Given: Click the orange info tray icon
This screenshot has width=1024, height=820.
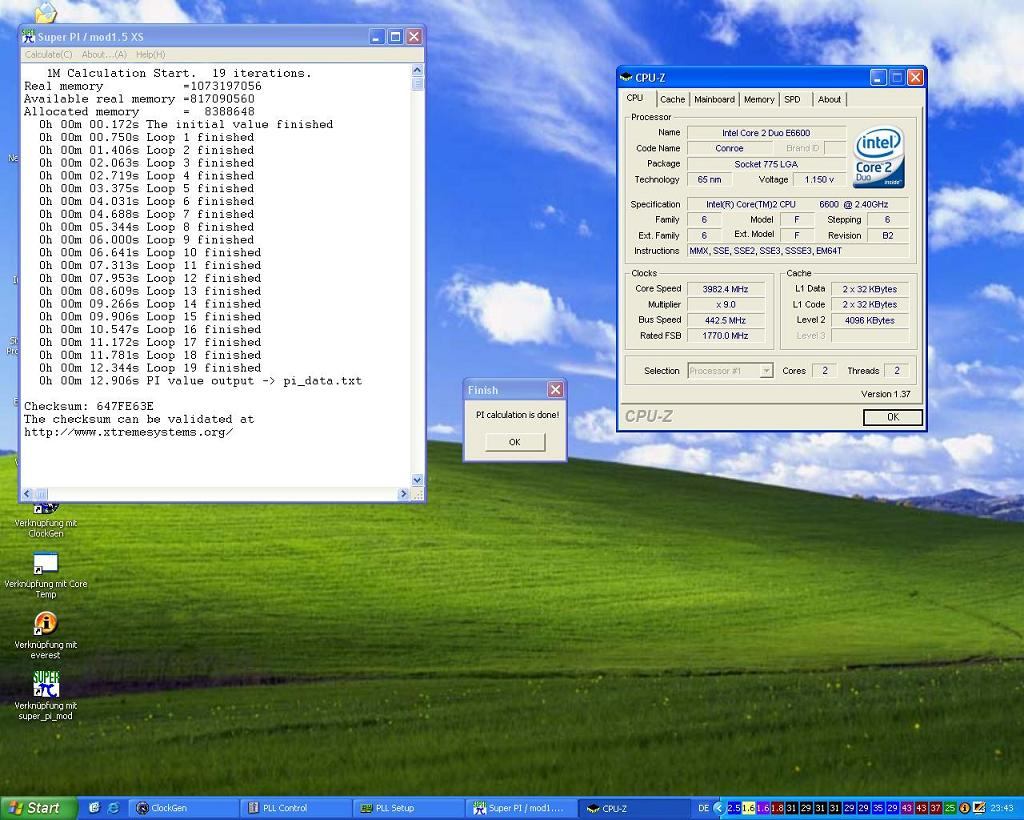Looking at the screenshot, I should coord(965,808).
